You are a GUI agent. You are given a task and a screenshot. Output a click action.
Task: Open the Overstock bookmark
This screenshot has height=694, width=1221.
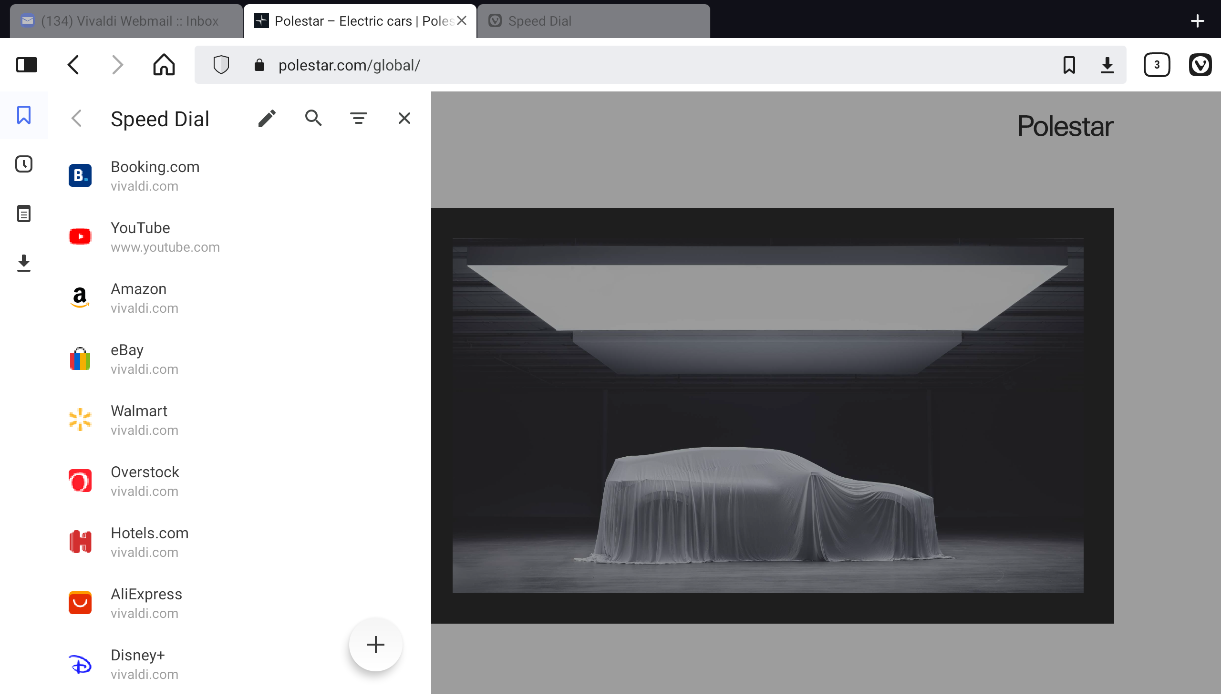click(241, 481)
